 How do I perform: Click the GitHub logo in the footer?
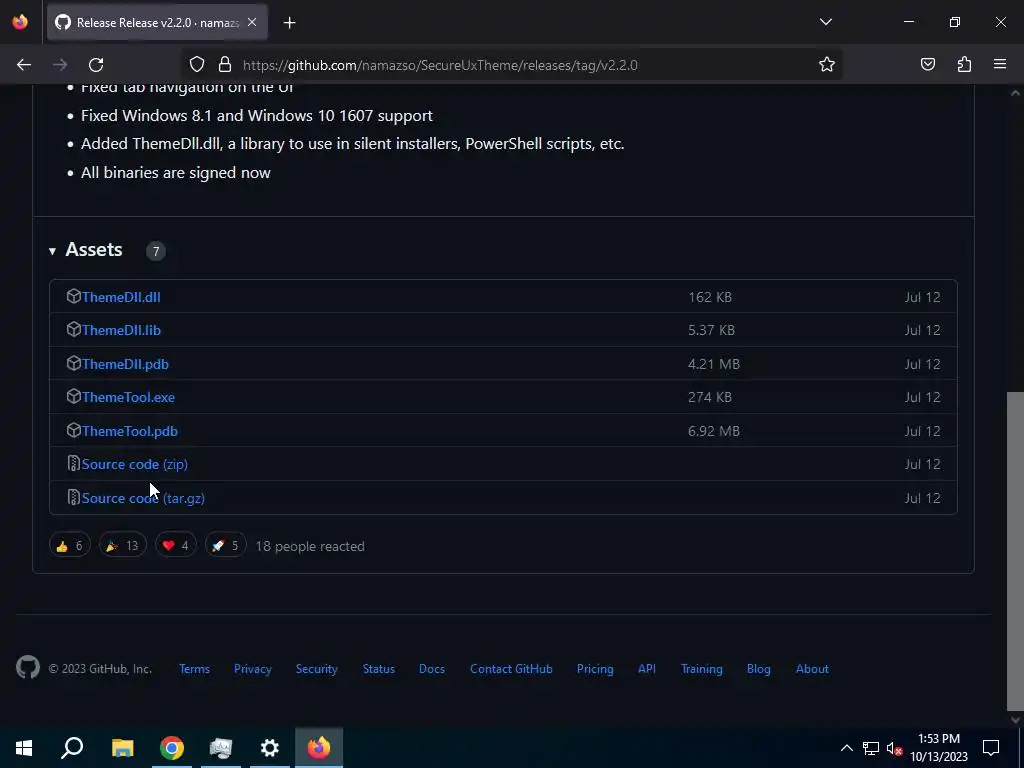tap(27, 668)
